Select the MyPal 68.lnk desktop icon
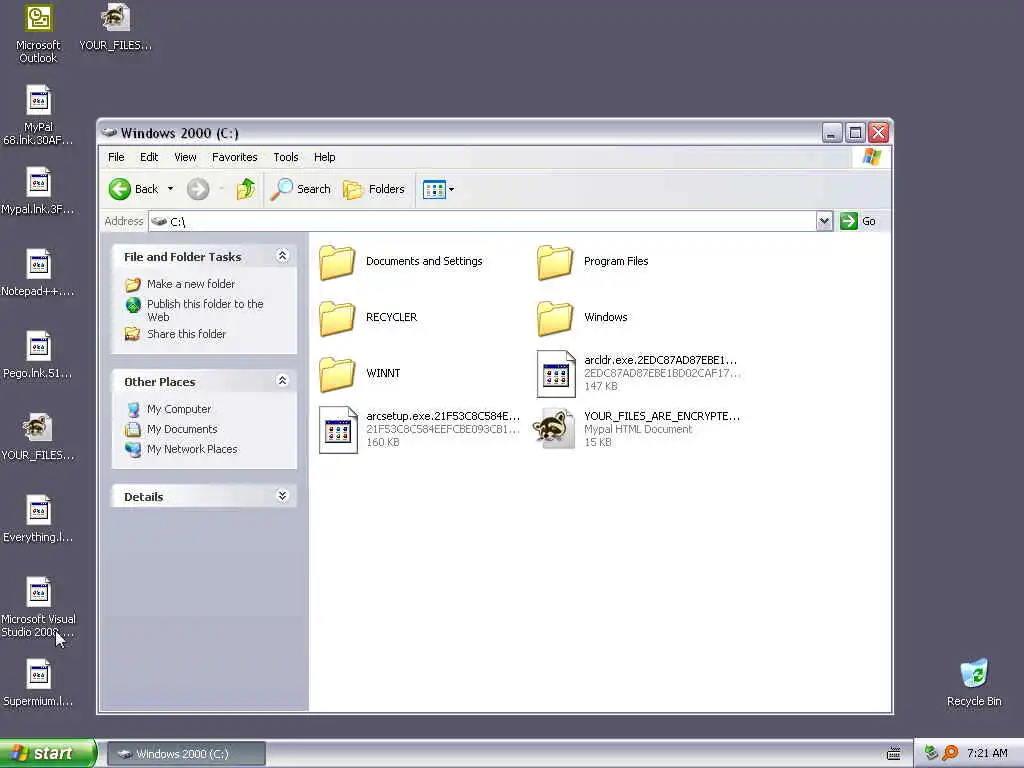The width and height of the screenshot is (1024, 768). pyautogui.click(x=39, y=101)
